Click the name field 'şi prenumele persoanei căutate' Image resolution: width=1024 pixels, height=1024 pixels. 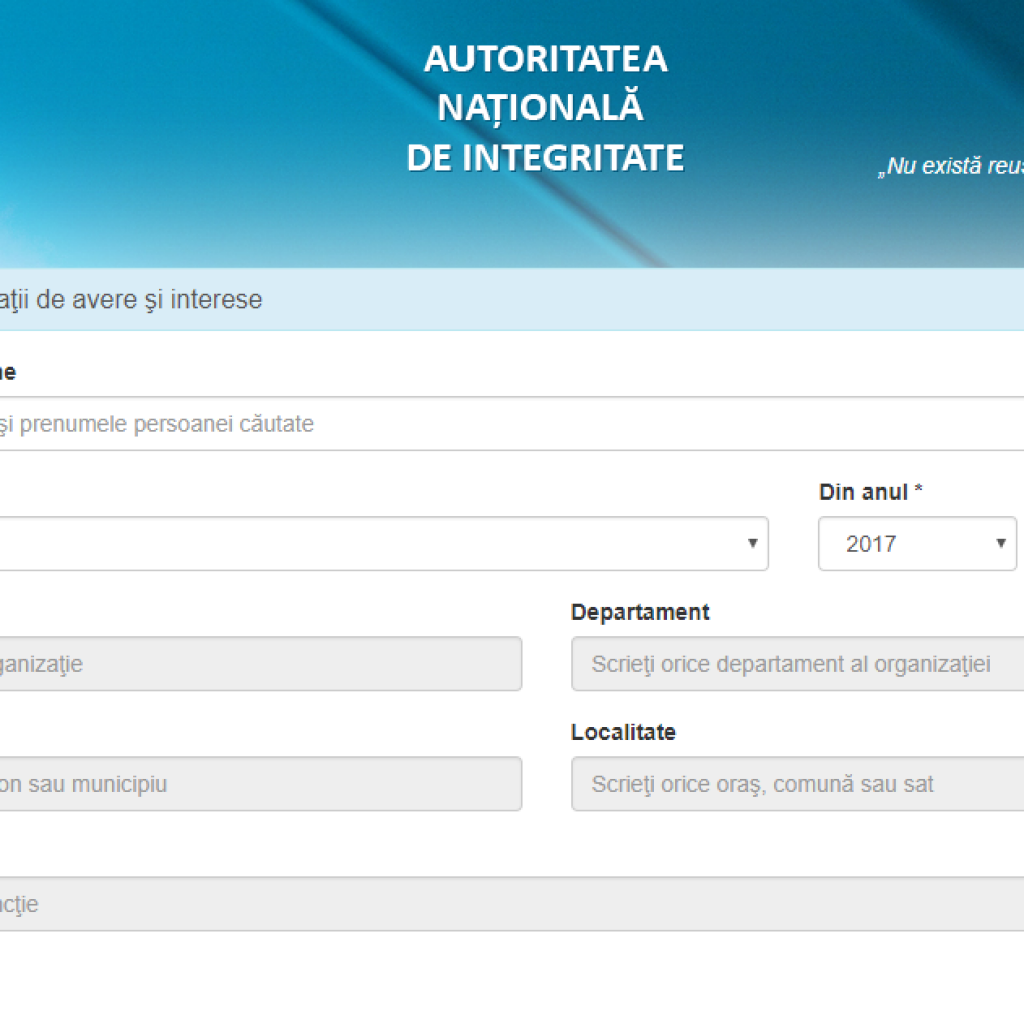coord(512,424)
